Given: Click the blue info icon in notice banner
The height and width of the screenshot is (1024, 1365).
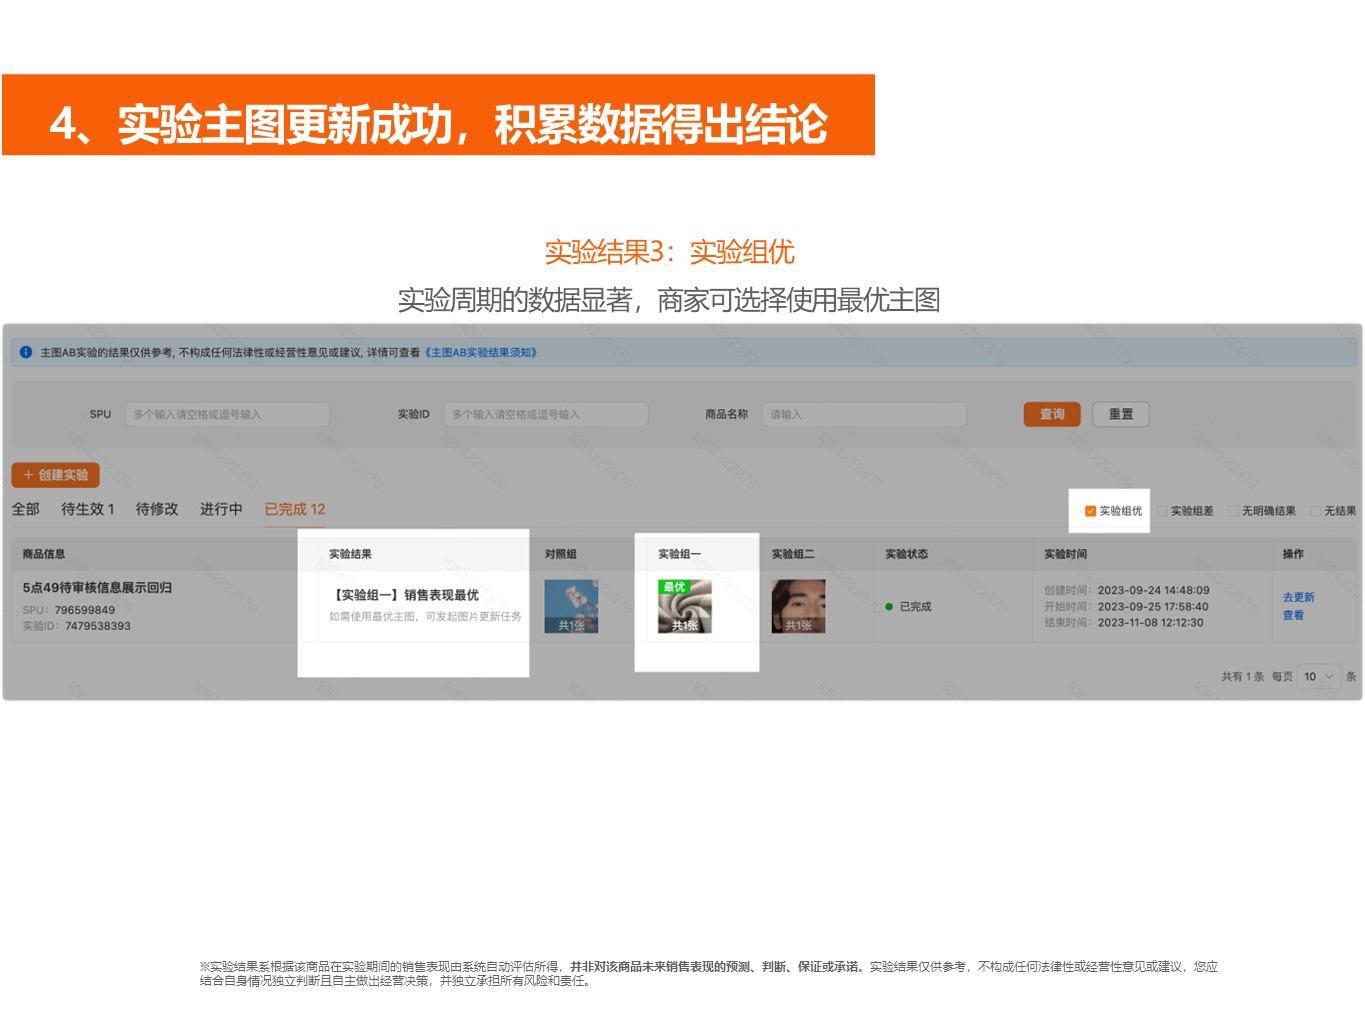Looking at the screenshot, I should (x=26, y=352).
